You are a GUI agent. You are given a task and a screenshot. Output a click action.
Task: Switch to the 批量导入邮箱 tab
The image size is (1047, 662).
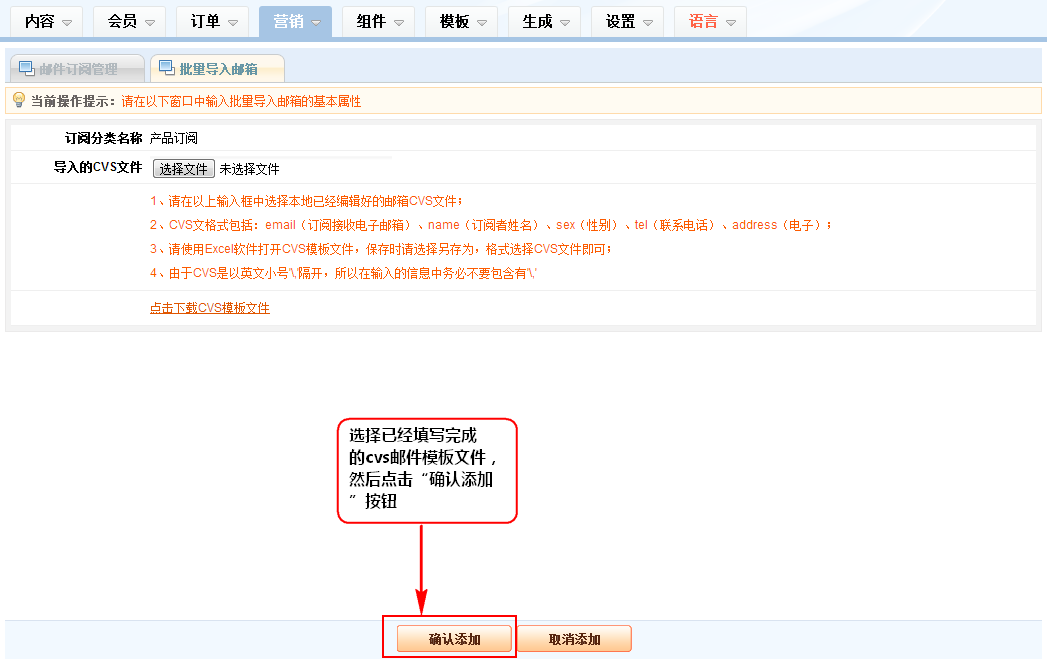click(x=217, y=69)
